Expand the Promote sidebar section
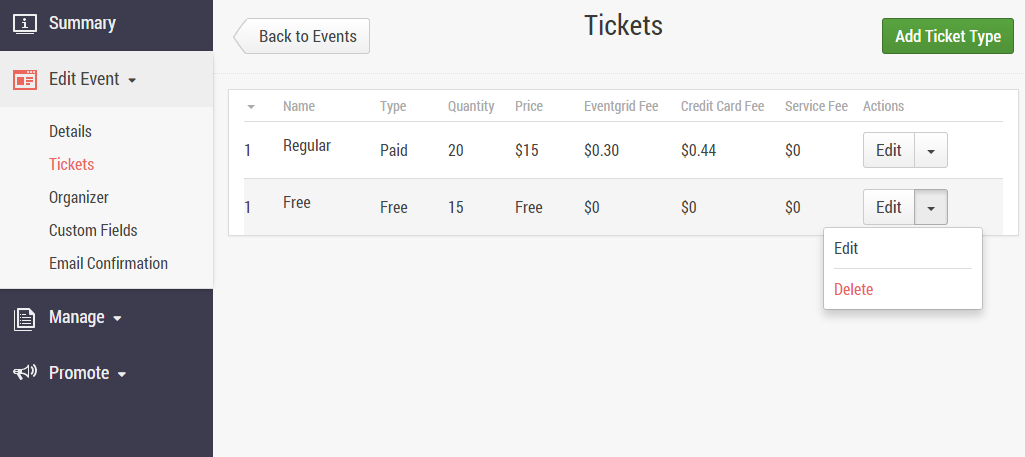The width and height of the screenshot is (1025, 457). click(88, 373)
